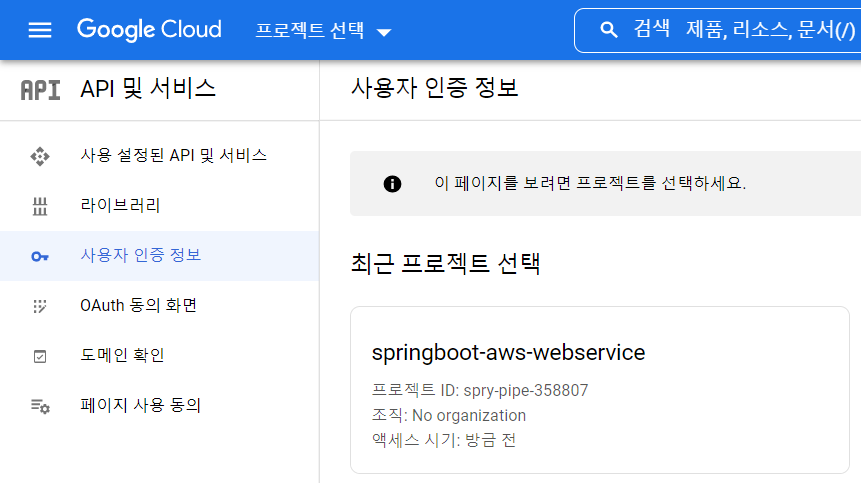Click project ID spry-pipe-358807 text
Viewport: 861px width, 483px height.
point(480,390)
